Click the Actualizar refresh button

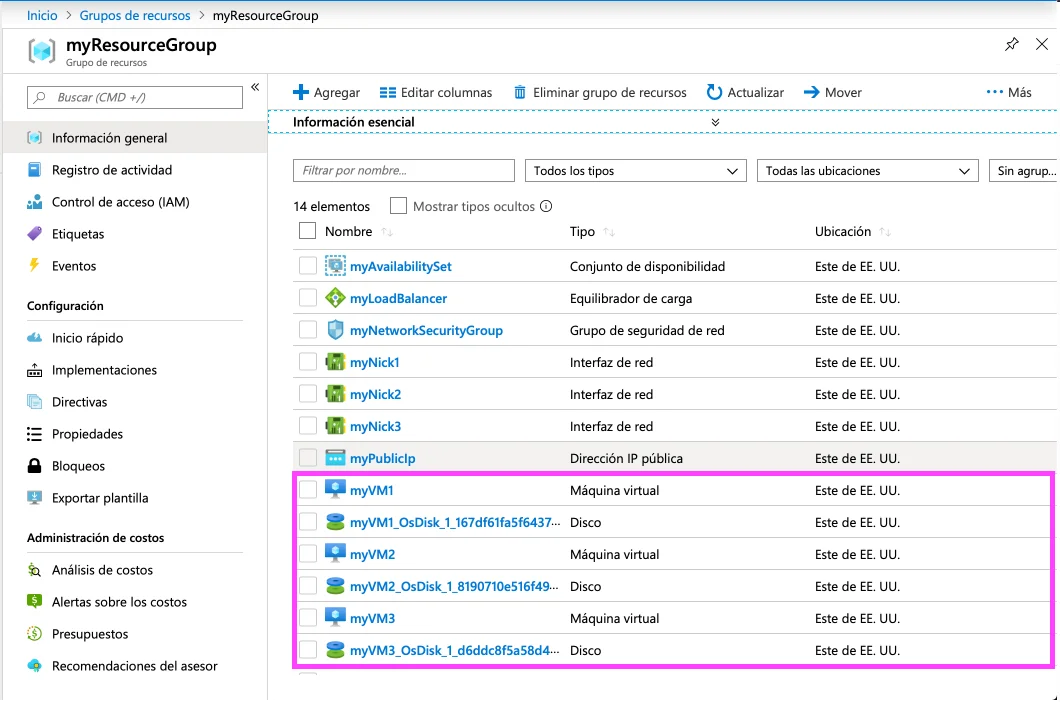click(745, 92)
